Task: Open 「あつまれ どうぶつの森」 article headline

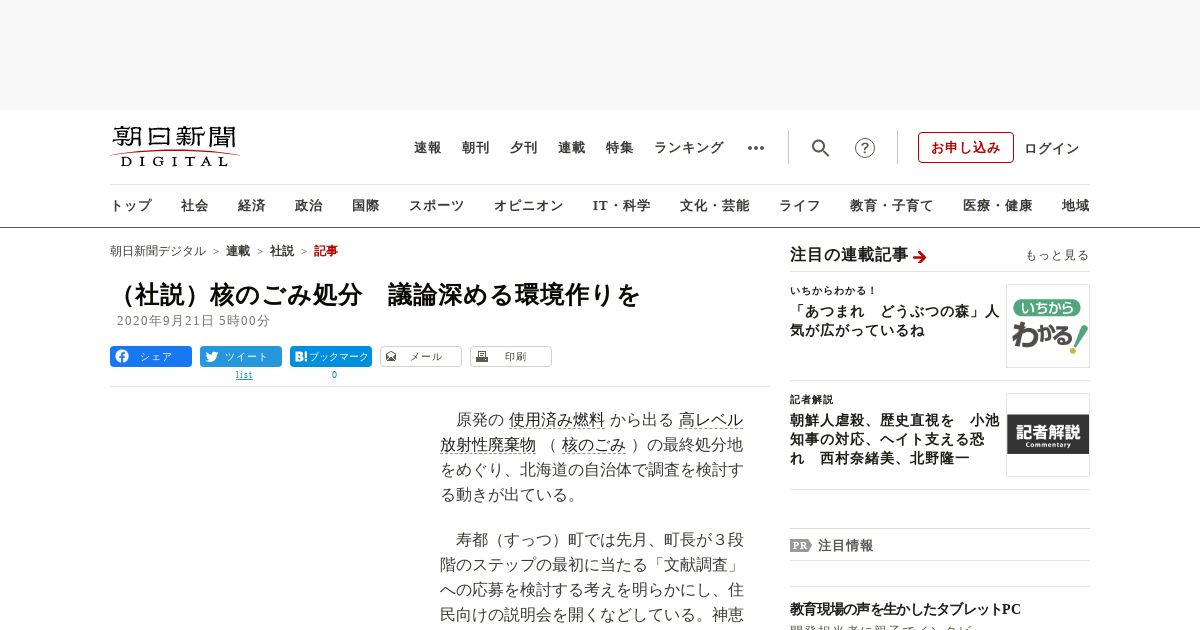Action: tap(895, 320)
